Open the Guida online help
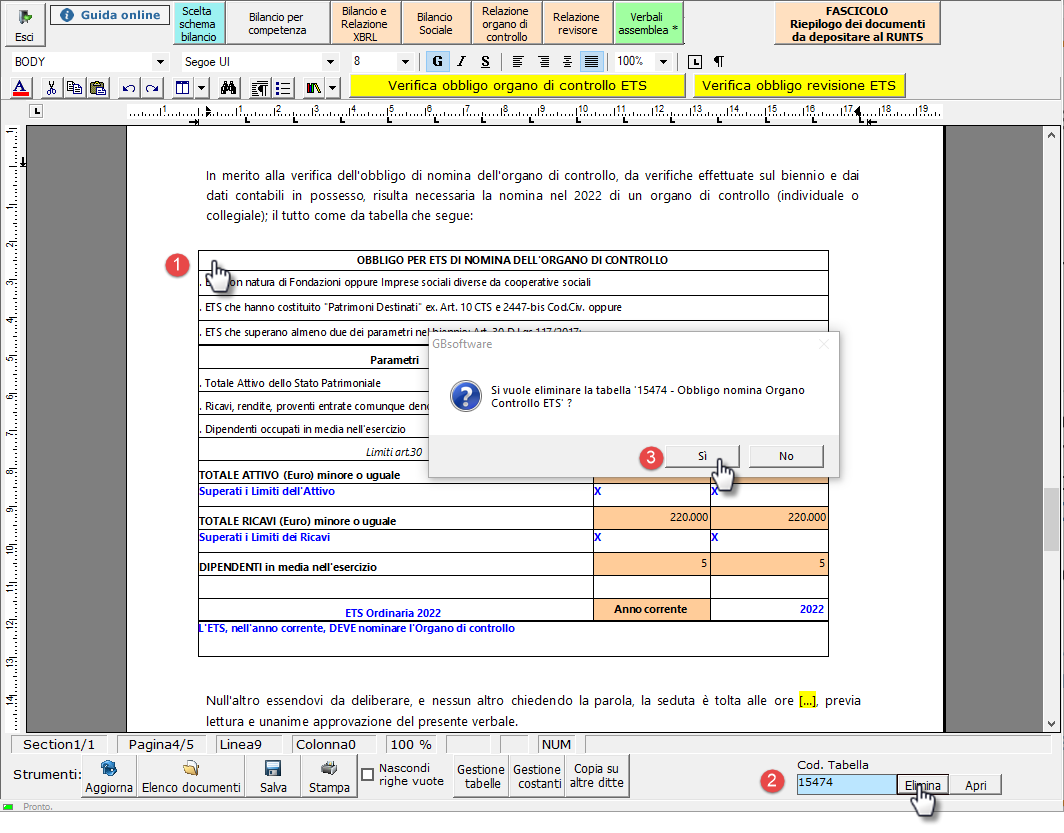This screenshot has height=833, width=1064. pos(110,15)
